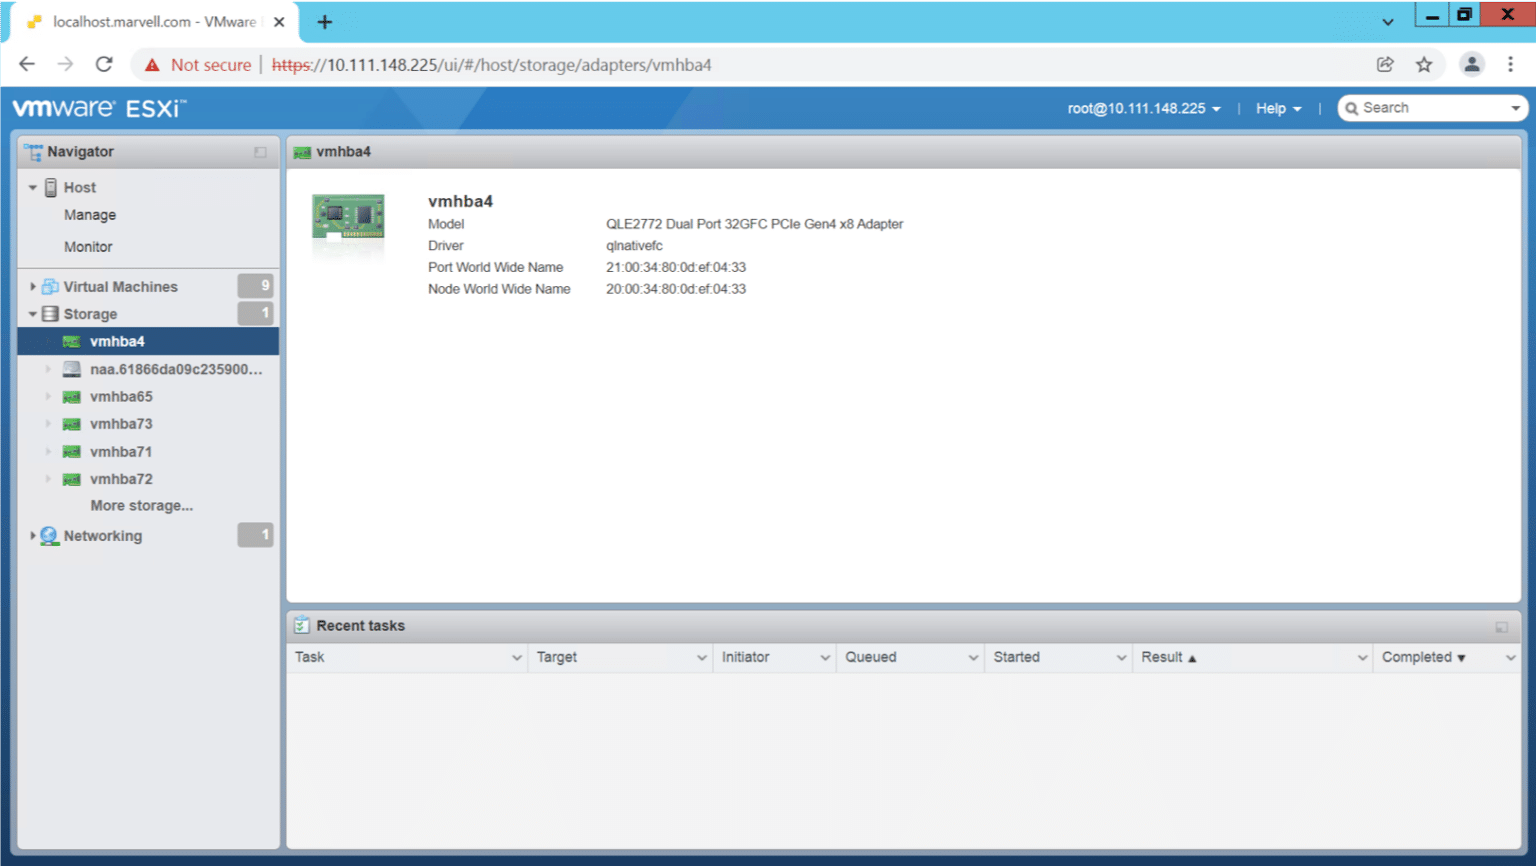This screenshot has height=866, width=1536.
Task: Bookmark this page with the star icon
Action: [1424, 64]
